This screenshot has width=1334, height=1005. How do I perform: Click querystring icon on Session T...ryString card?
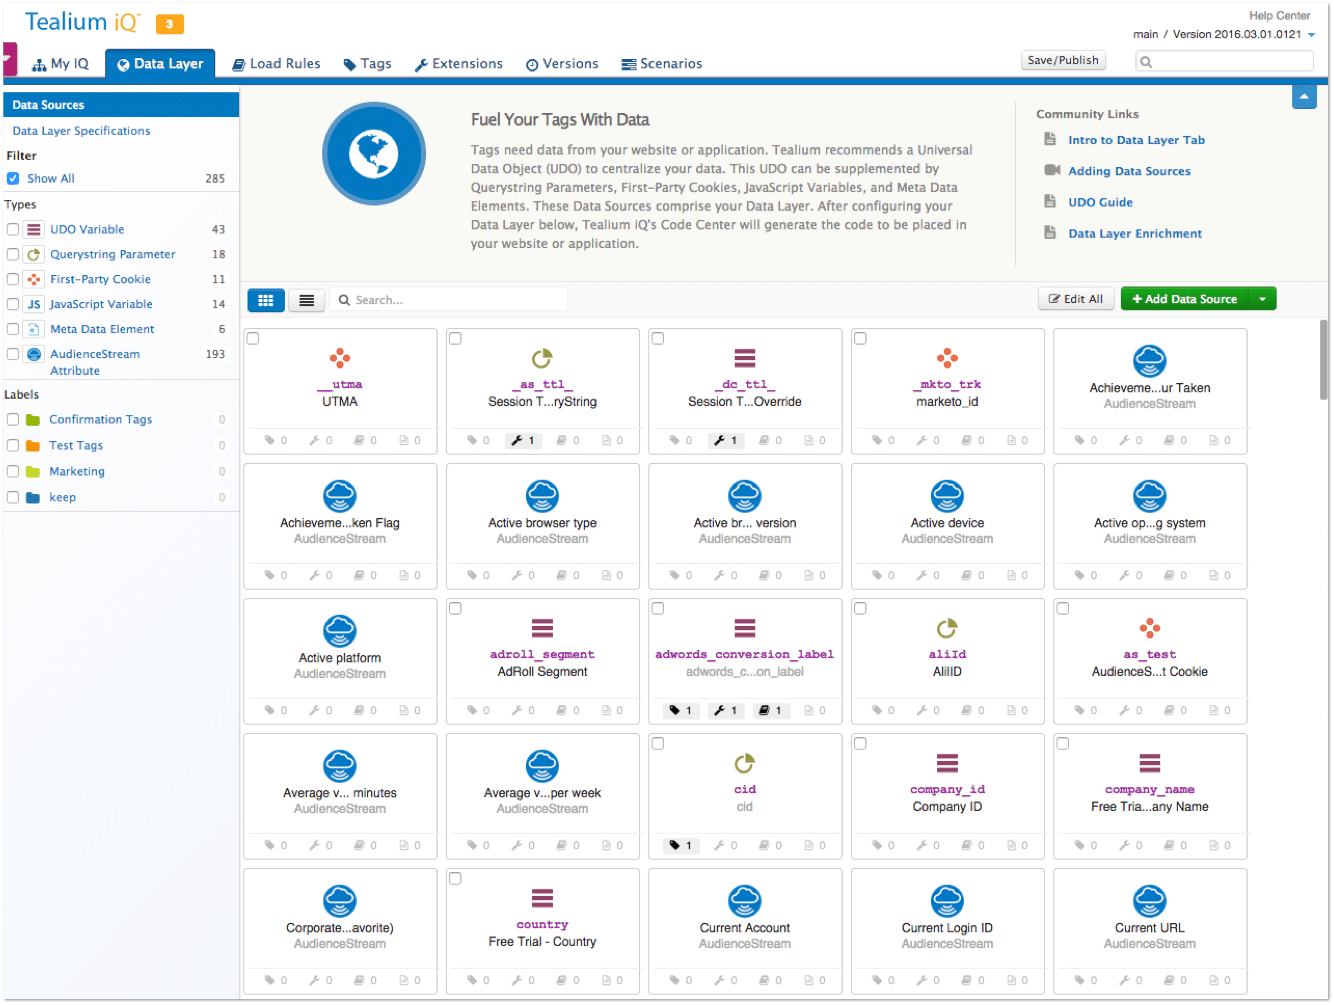click(542, 358)
